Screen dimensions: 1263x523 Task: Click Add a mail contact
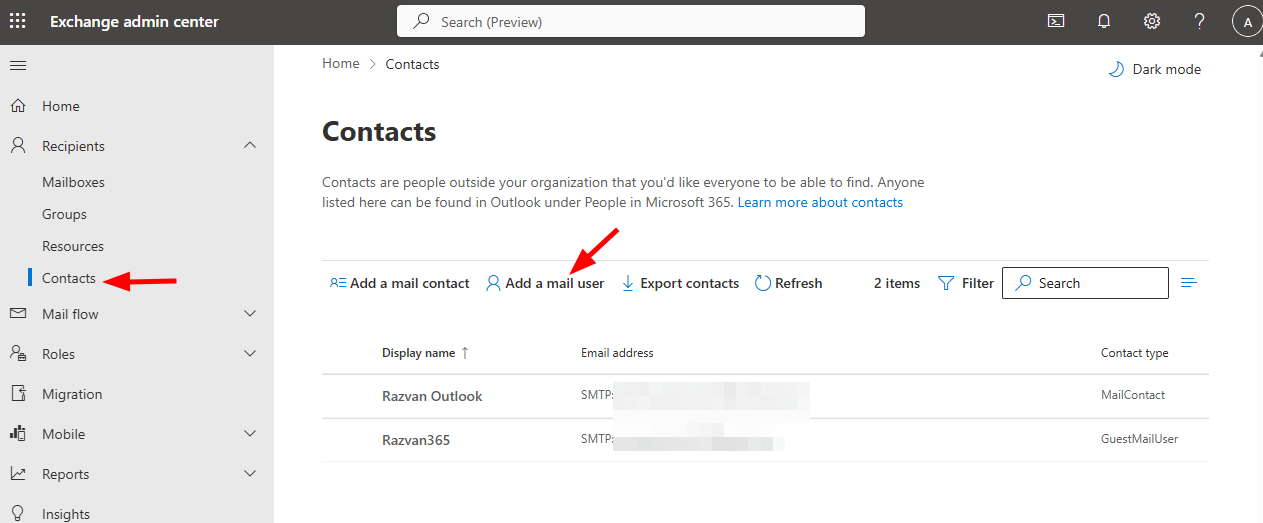click(399, 283)
